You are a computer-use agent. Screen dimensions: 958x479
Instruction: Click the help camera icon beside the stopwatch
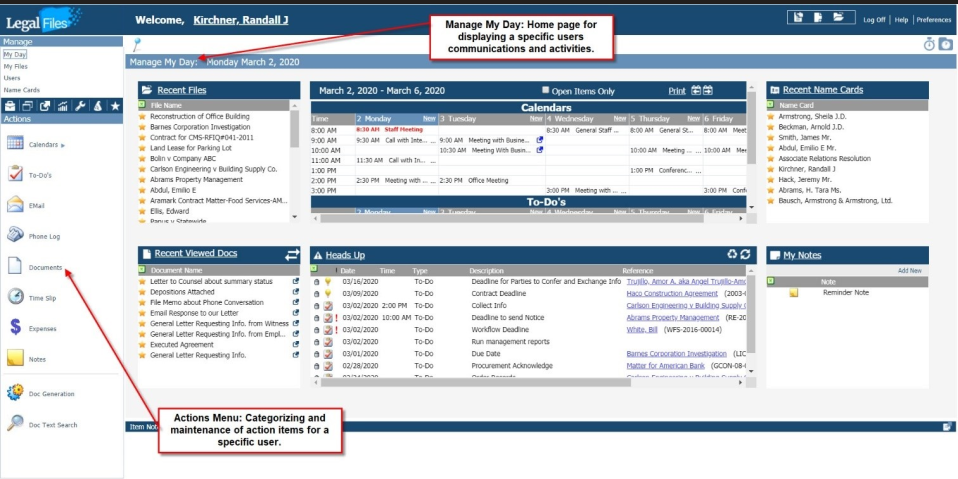click(x=946, y=44)
